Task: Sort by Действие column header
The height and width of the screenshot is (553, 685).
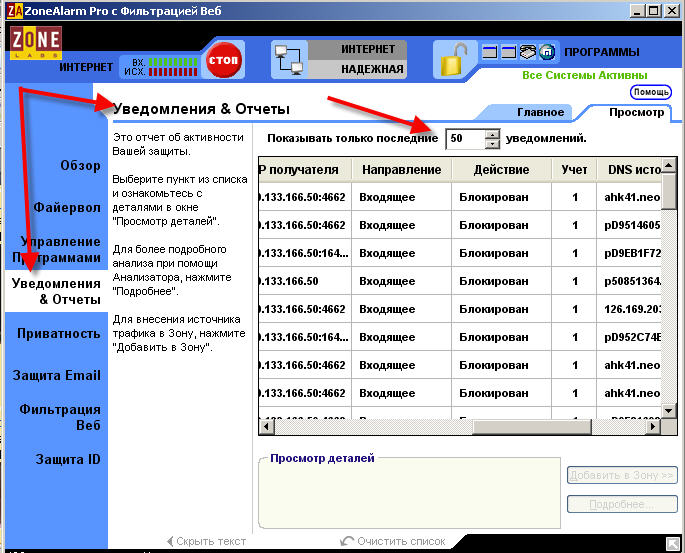Action: coord(502,169)
